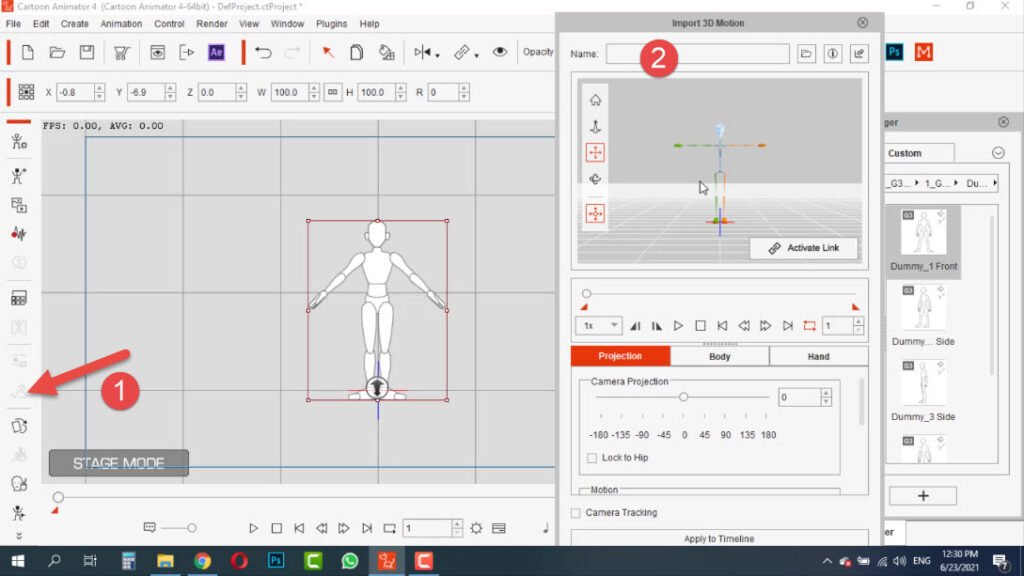The height and width of the screenshot is (576, 1024).
Task: Open the Render menu
Action: 212,24
